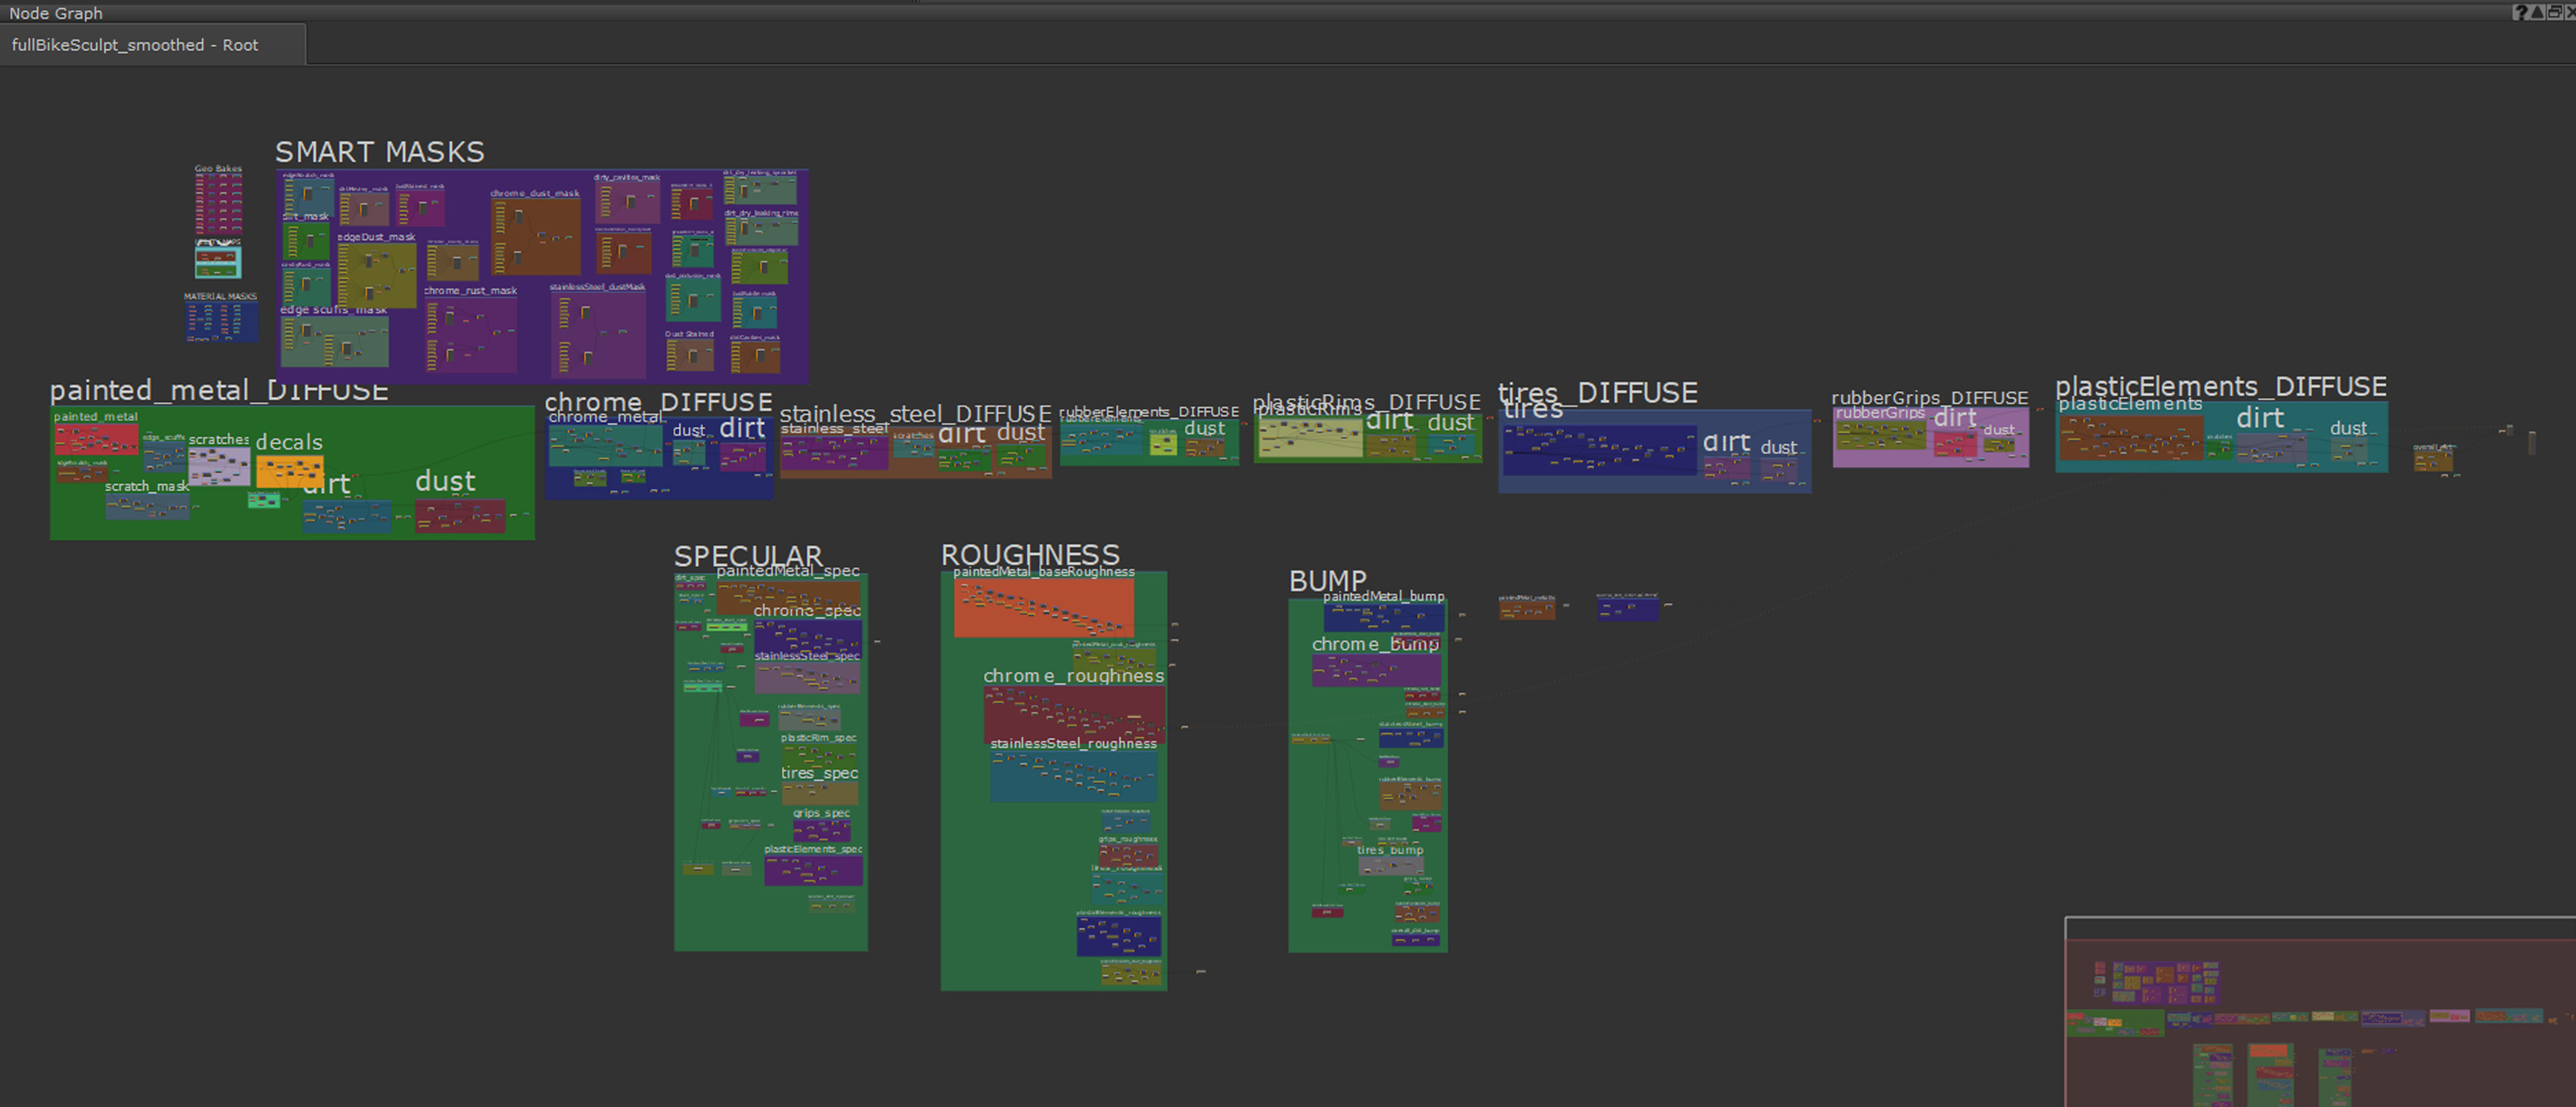Viewport: 2576px width, 1107px height.
Task: Select the fullBikeSculpt_smoothed - Root tab
Action: click(135, 45)
